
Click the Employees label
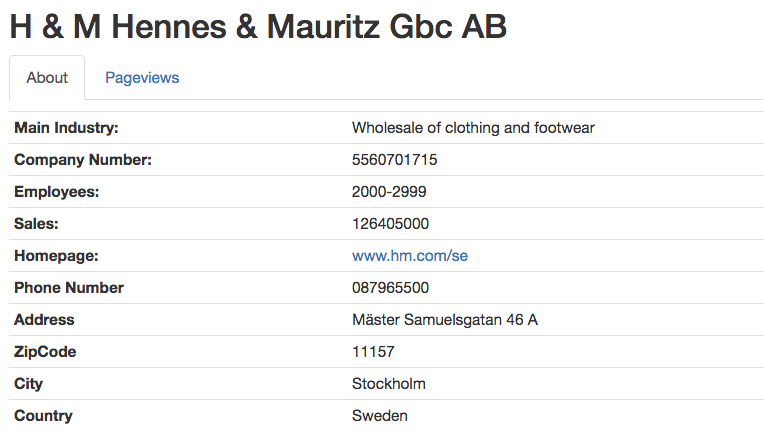[57, 192]
